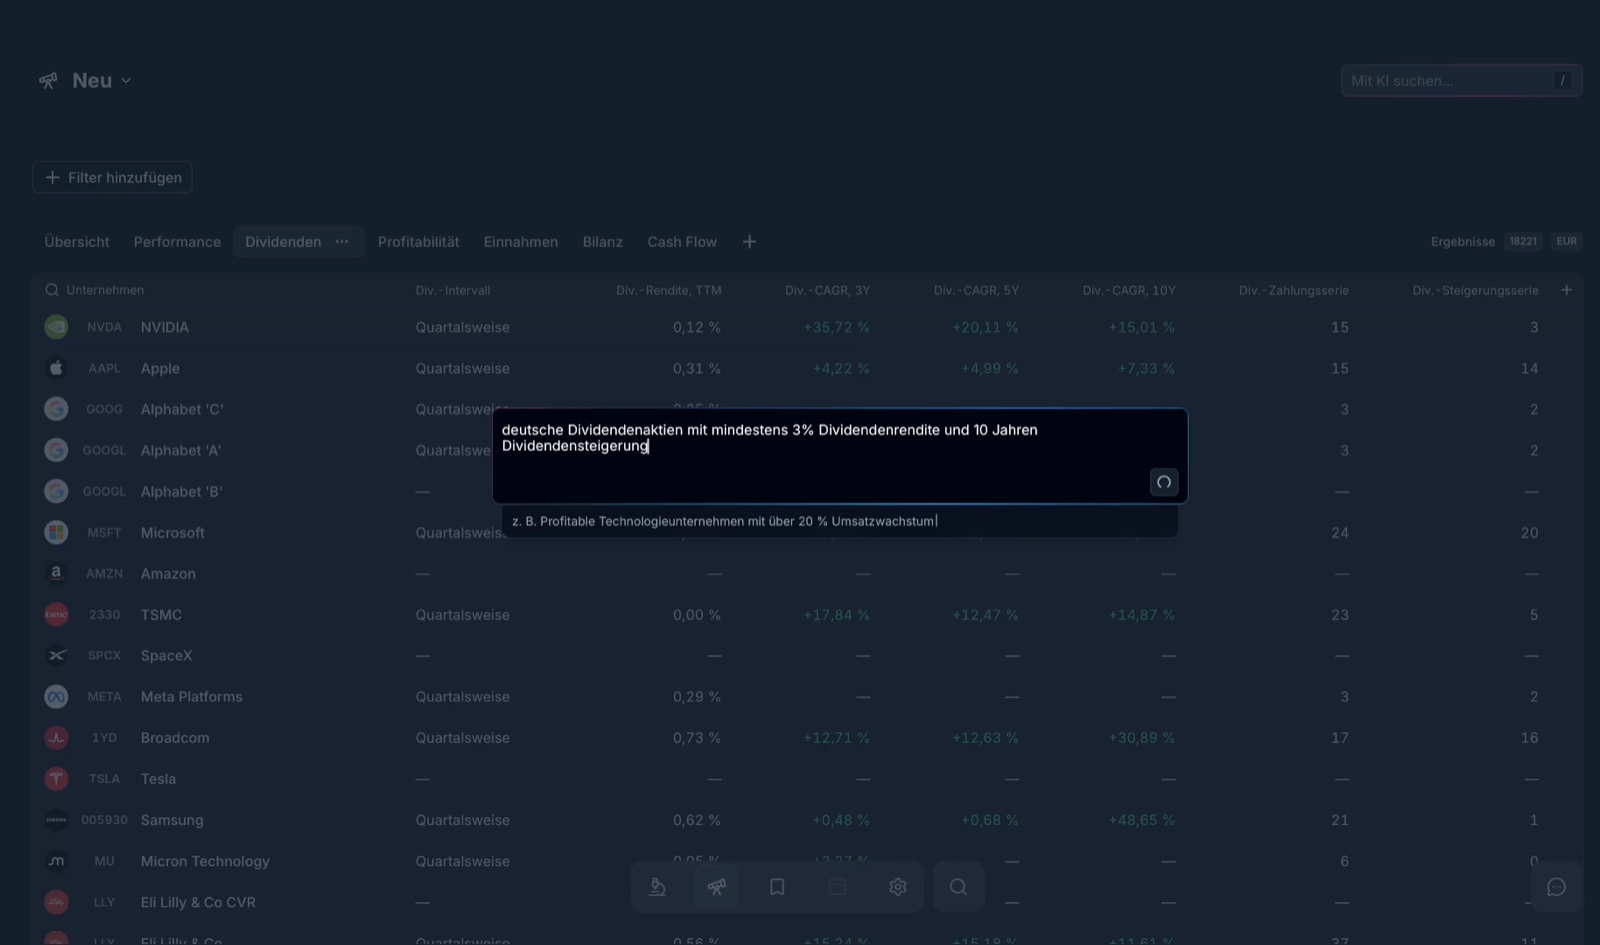Open the Einnahmen tab
This screenshot has width=1600, height=945.
pos(521,242)
